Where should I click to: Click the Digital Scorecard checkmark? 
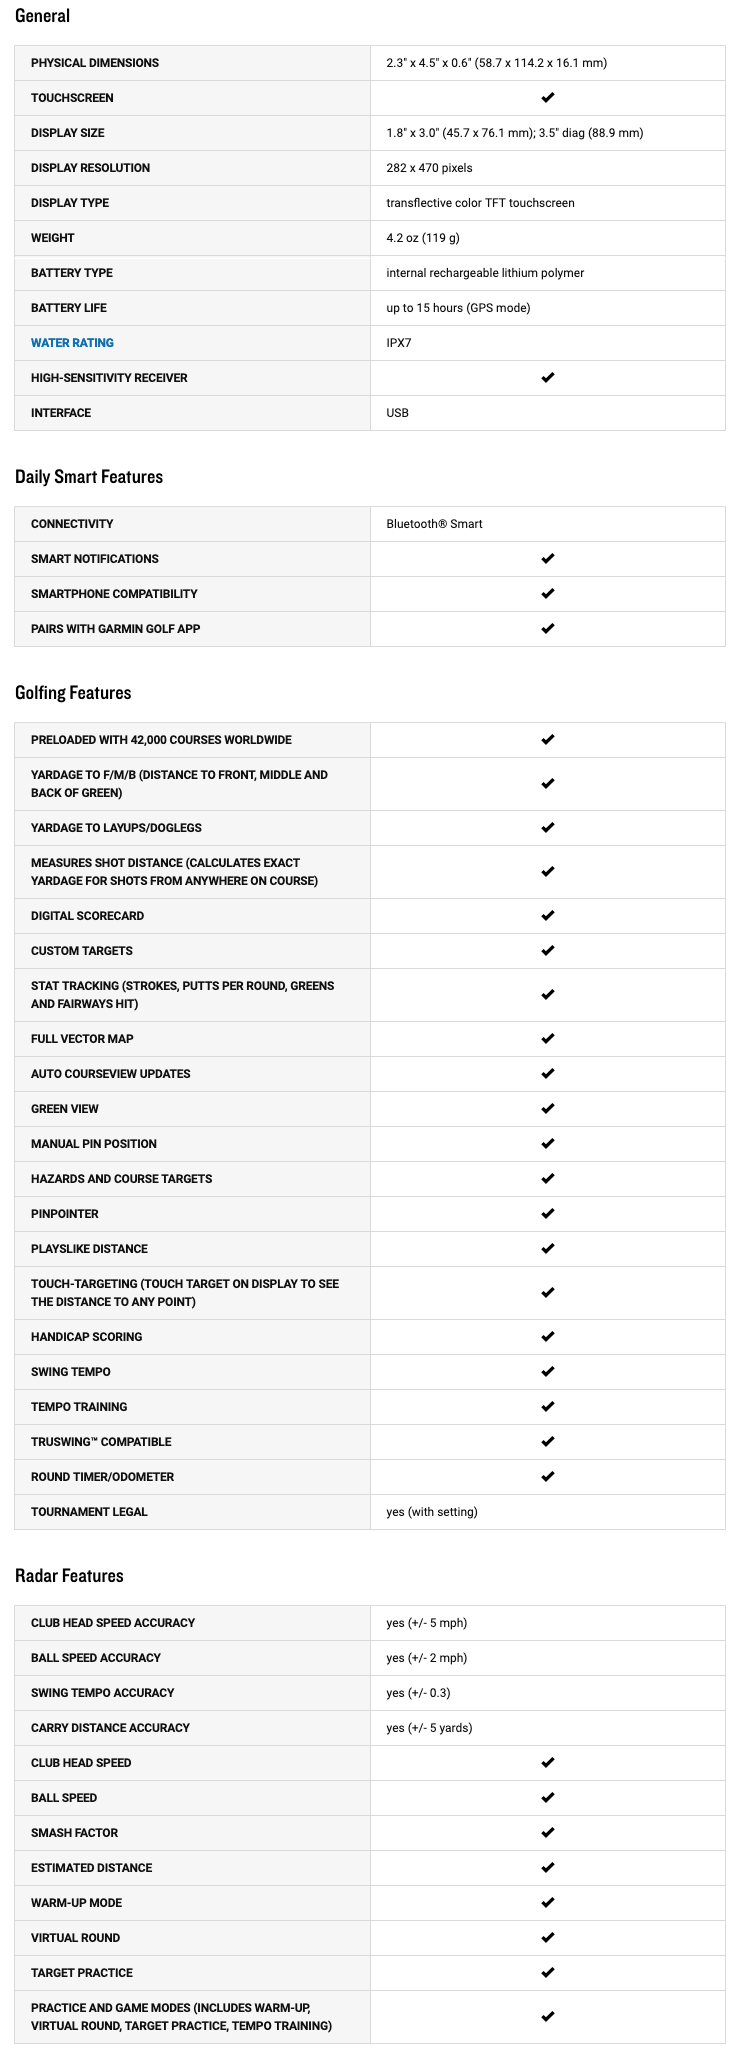[547, 916]
